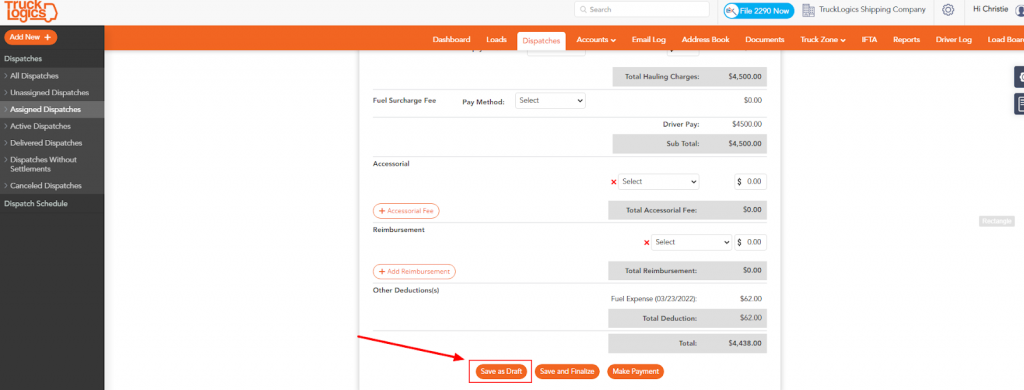This screenshot has width=1024, height=390.
Task: Click the Search input field
Action: [x=642, y=10]
